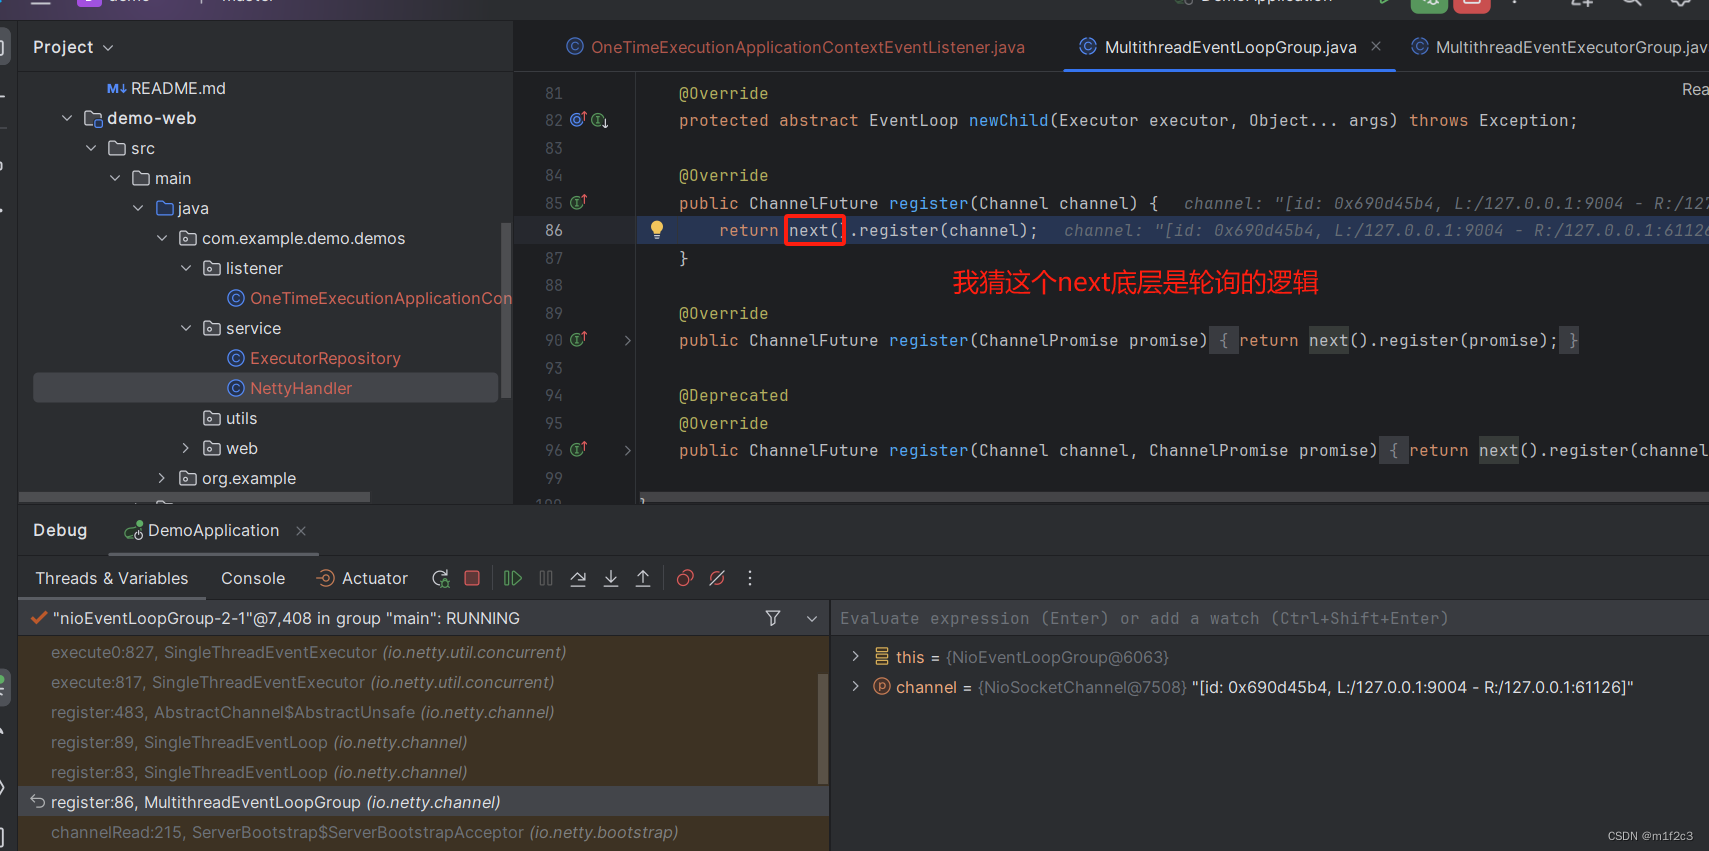Collapse the listener package

pos(186,268)
